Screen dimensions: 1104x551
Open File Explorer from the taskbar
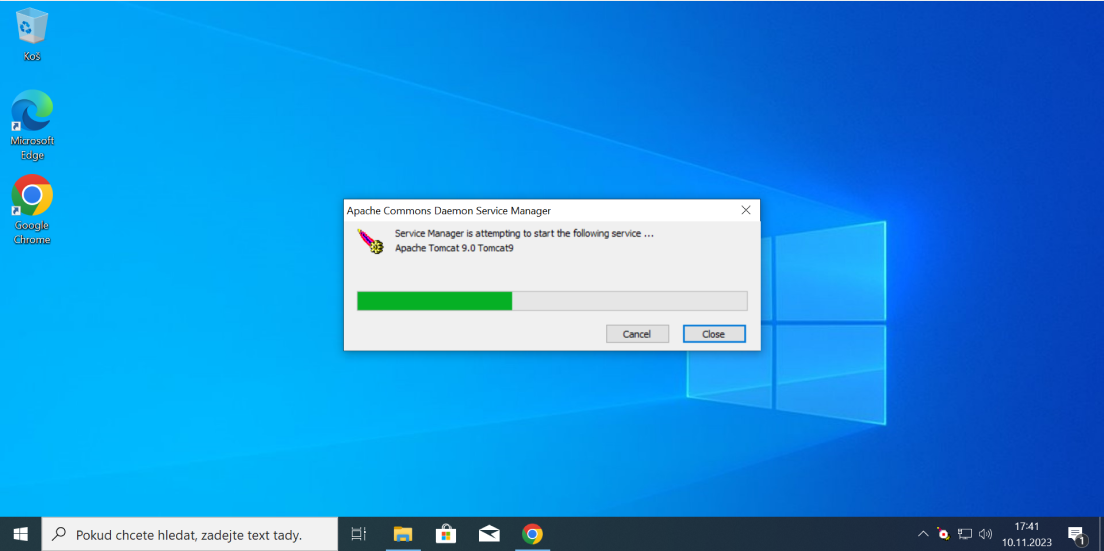tap(402, 534)
